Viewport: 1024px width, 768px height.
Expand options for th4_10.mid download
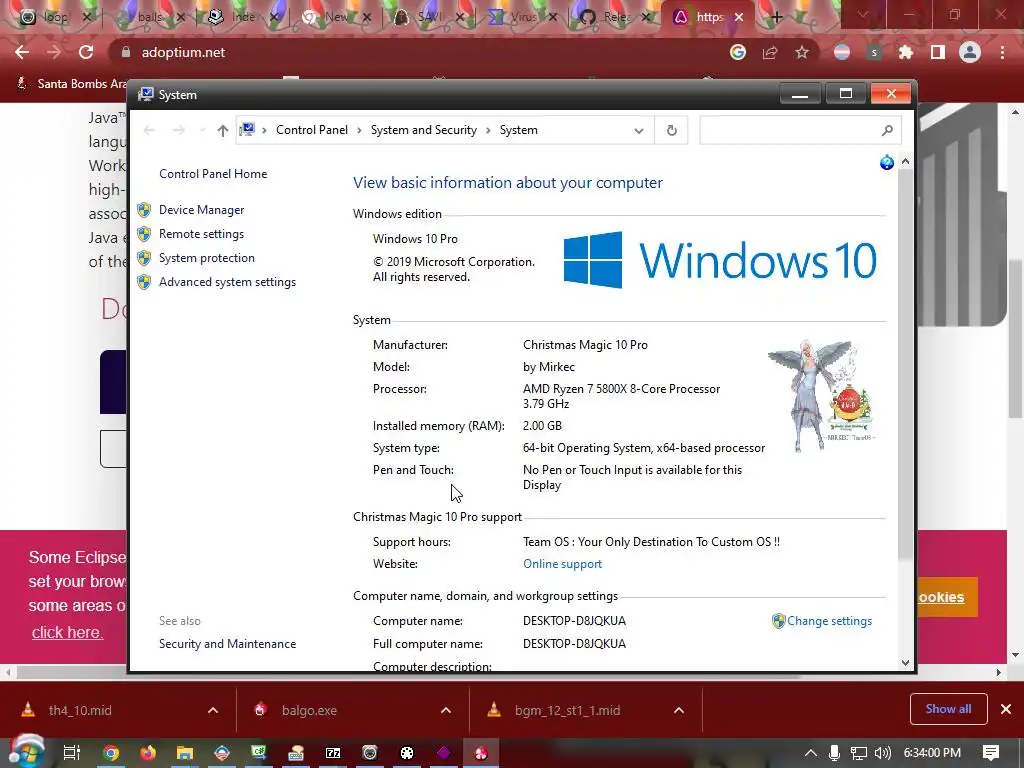213,711
